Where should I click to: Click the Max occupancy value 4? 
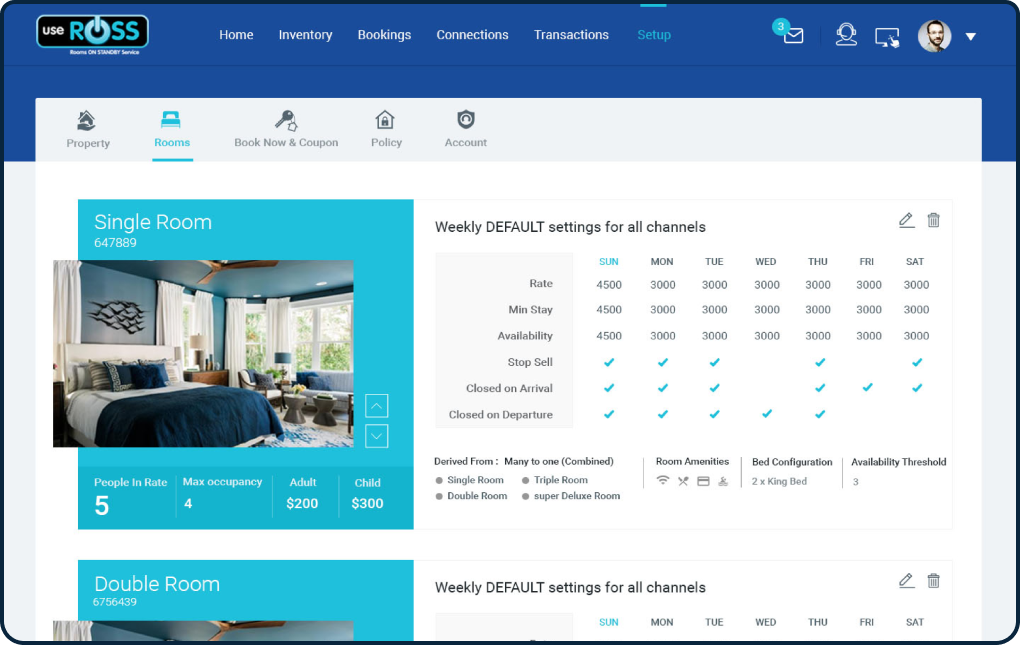[x=188, y=503]
